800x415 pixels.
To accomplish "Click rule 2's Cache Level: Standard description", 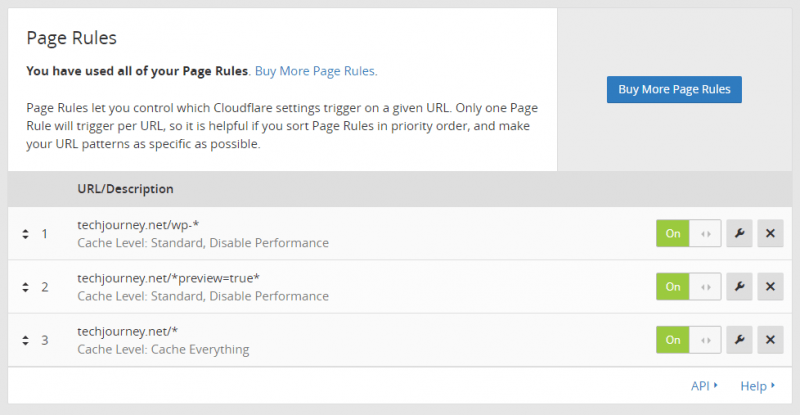I will click(x=203, y=296).
